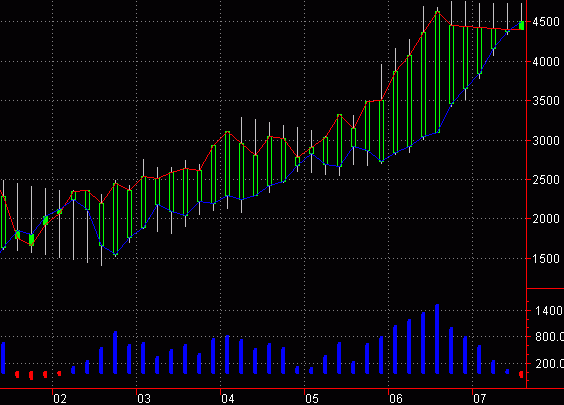This screenshot has width=564, height=405.
Task: Click the solid green candle at chart's right edge
Action: click(522, 25)
